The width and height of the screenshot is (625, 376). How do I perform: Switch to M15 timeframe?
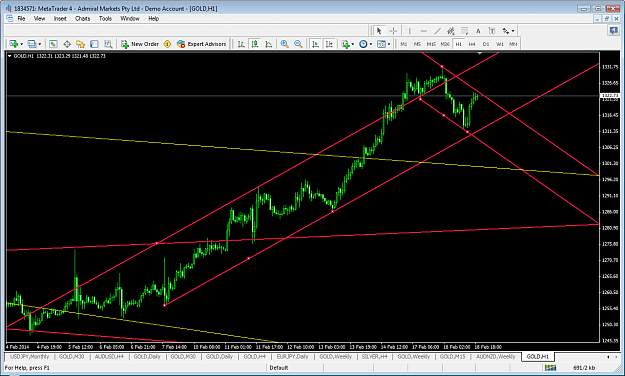431,44
